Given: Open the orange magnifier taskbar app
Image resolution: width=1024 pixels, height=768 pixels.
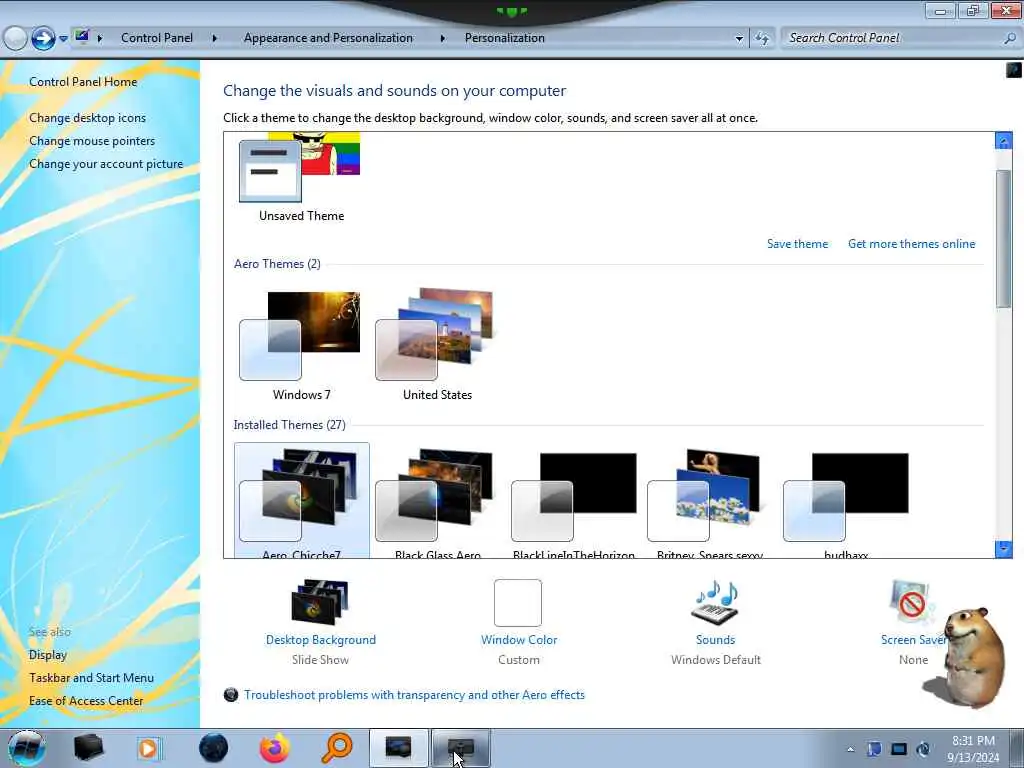Looking at the screenshot, I should [336, 748].
